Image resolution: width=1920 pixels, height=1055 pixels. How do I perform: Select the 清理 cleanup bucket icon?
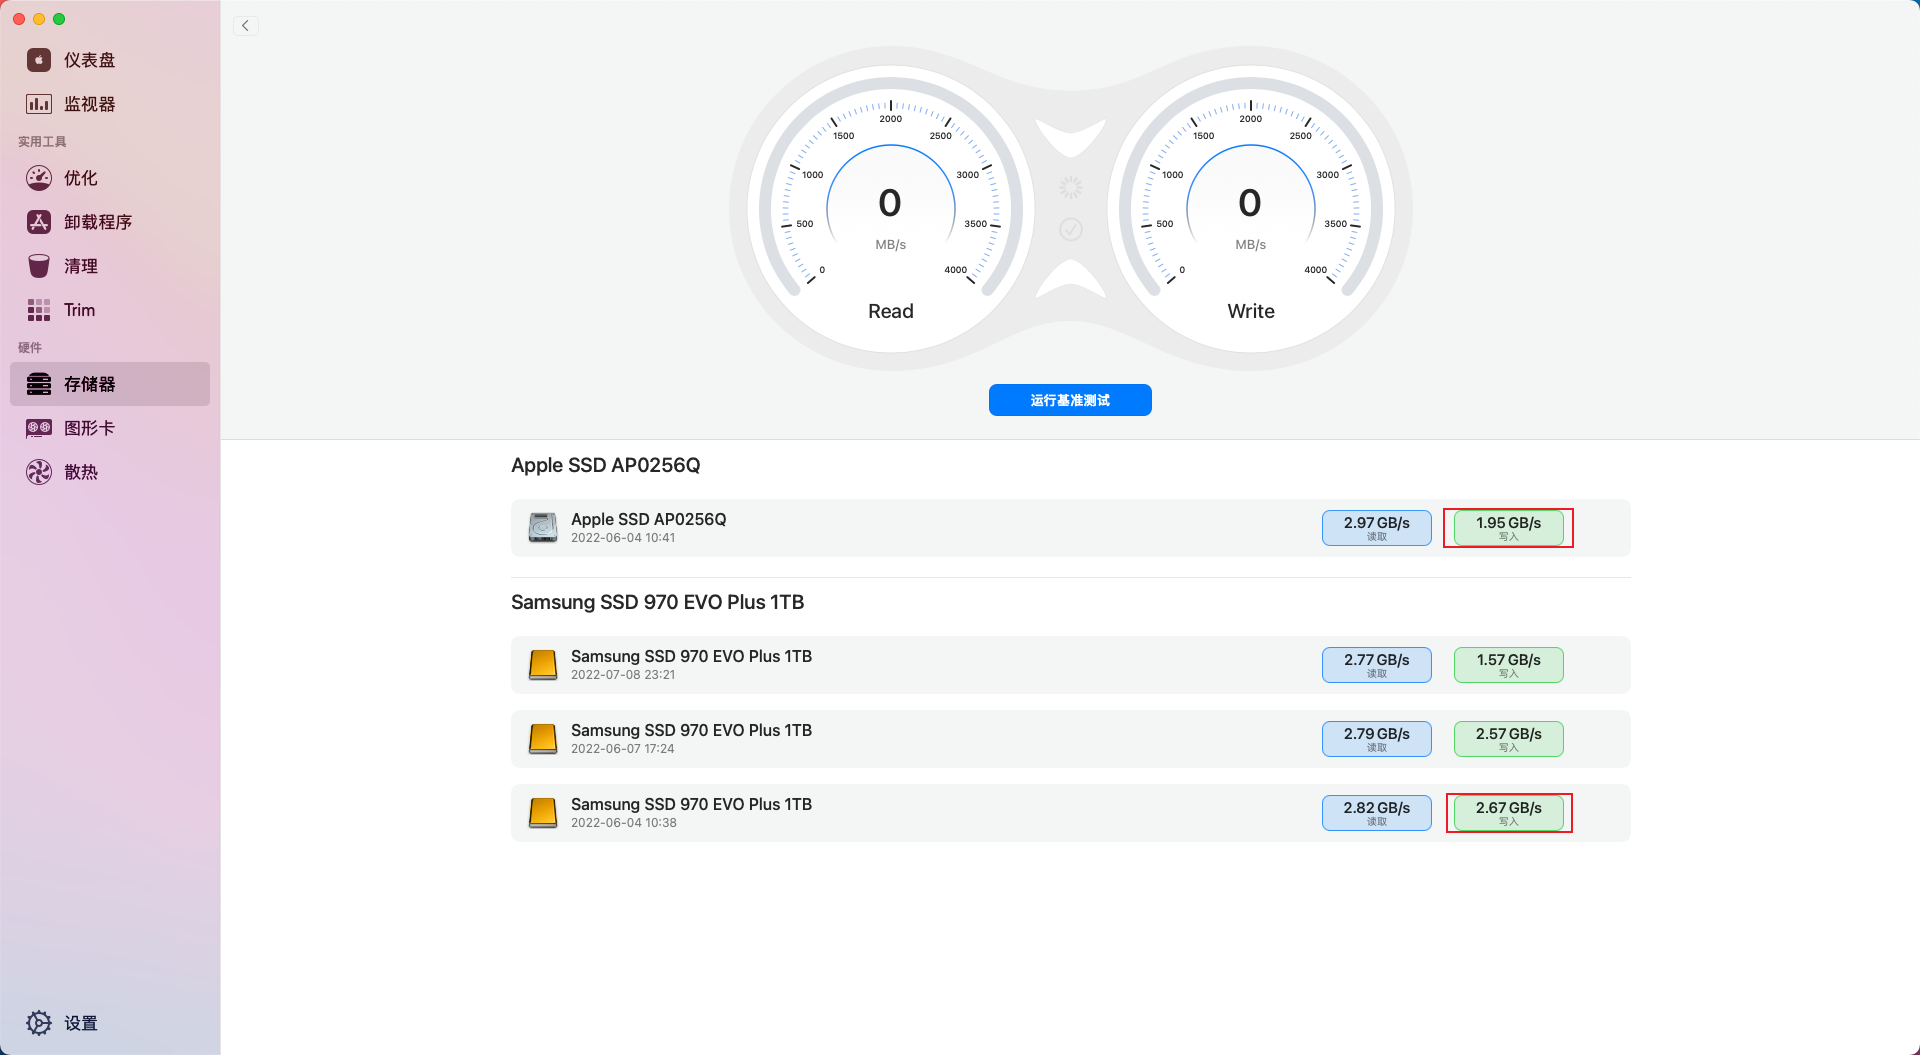pyautogui.click(x=39, y=266)
